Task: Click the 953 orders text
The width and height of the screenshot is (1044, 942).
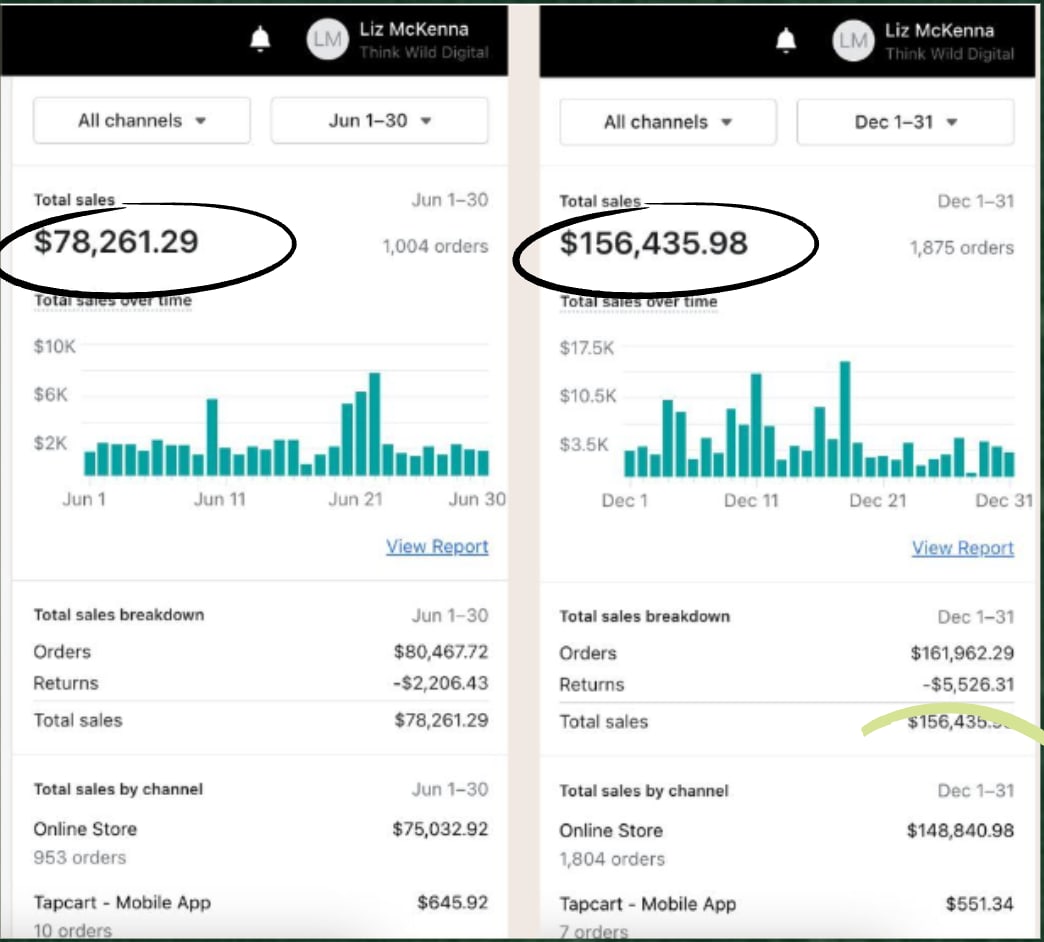Action: pyautogui.click(x=80, y=857)
